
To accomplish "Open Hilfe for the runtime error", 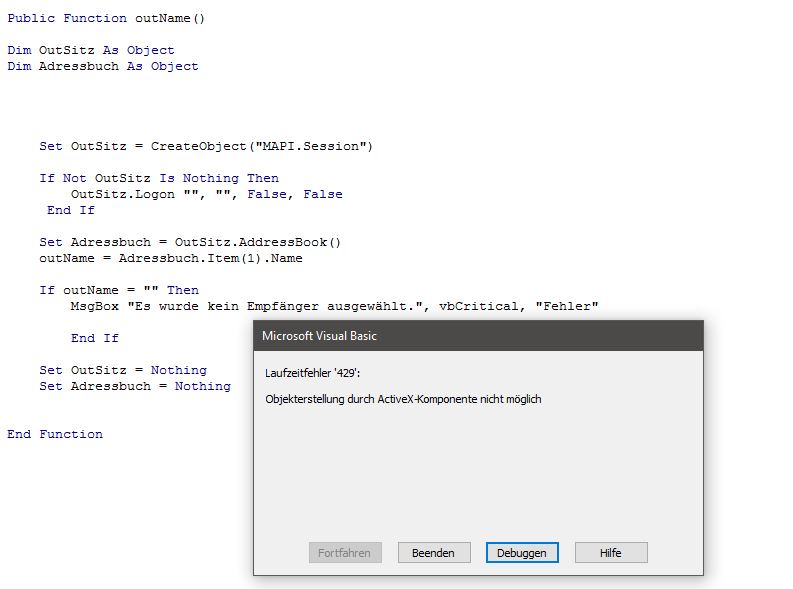I will pyautogui.click(x=611, y=553).
